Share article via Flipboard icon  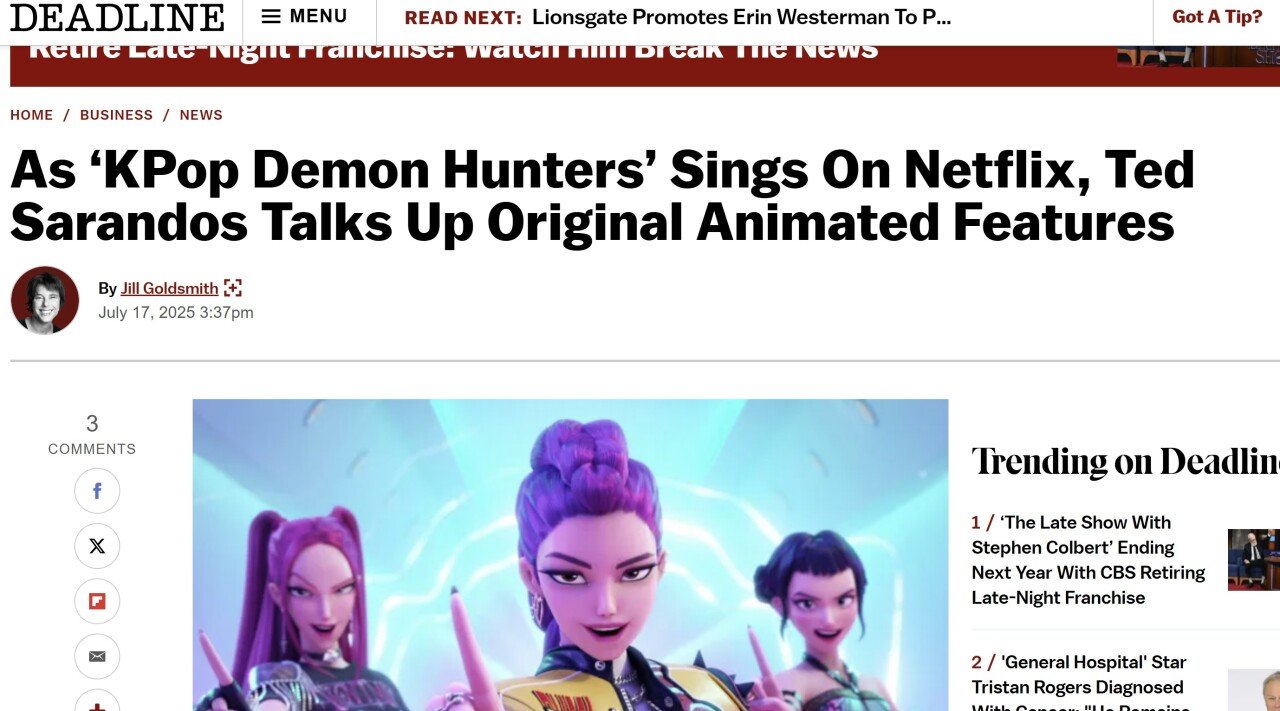pyautogui.click(x=97, y=601)
